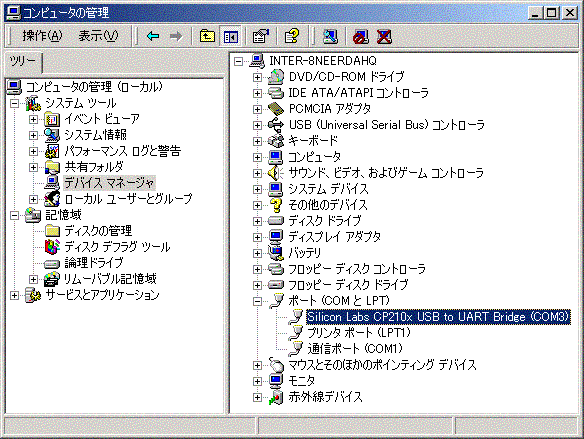Viewport: 584px width, 439px height.
Task: Select 通信ポート (COM1) device
Action: (x=355, y=349)
